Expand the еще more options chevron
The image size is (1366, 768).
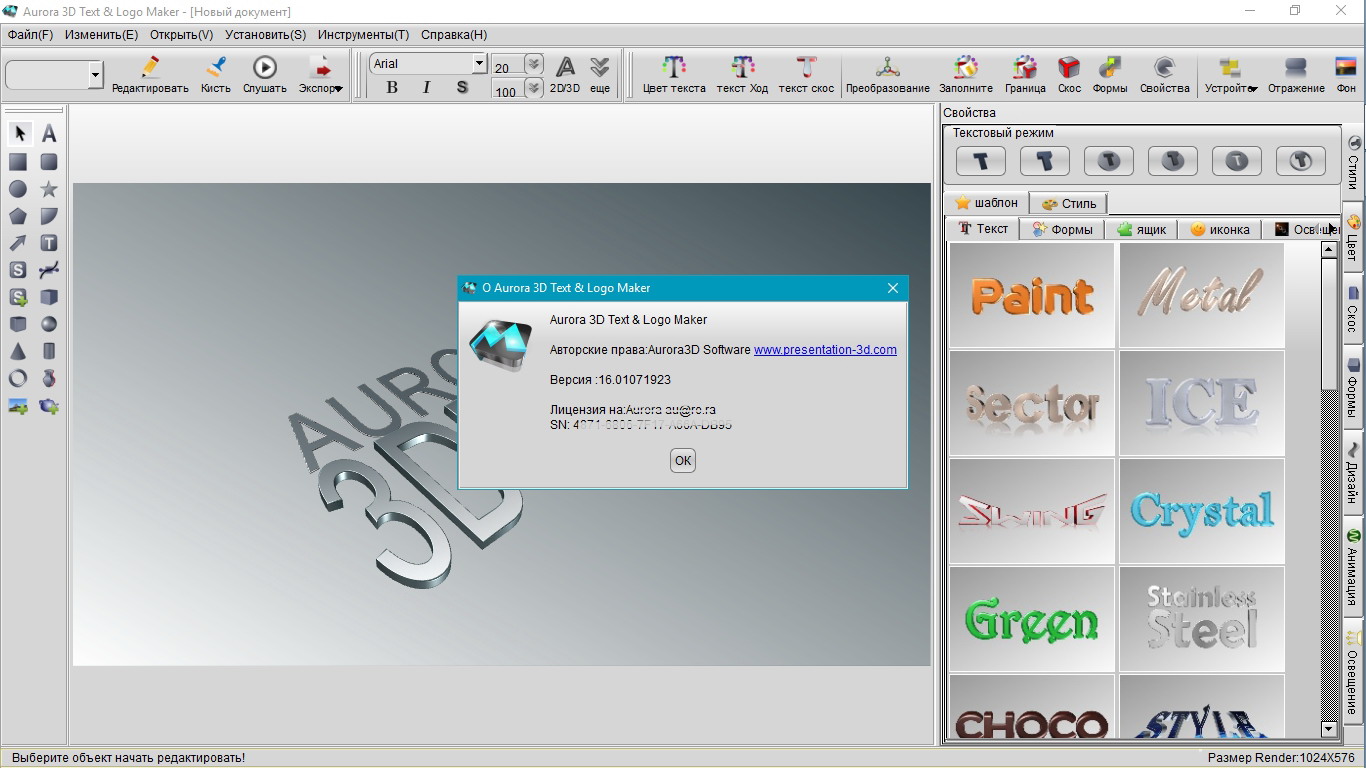[600, 75]
